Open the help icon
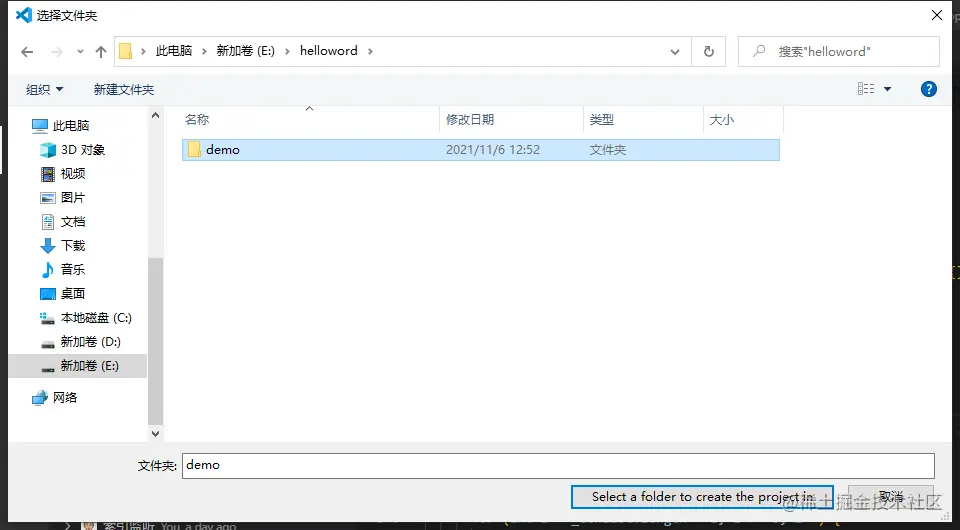 click(x=929, y=89)
